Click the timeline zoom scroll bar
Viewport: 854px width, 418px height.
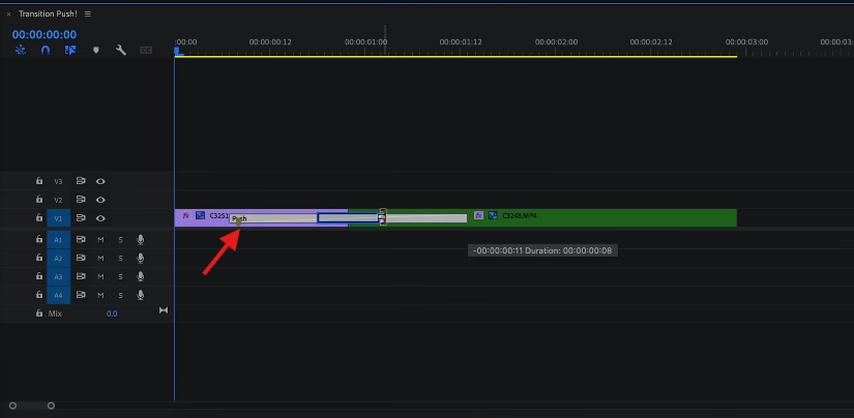pyautogui.click(x=32, y=405)
